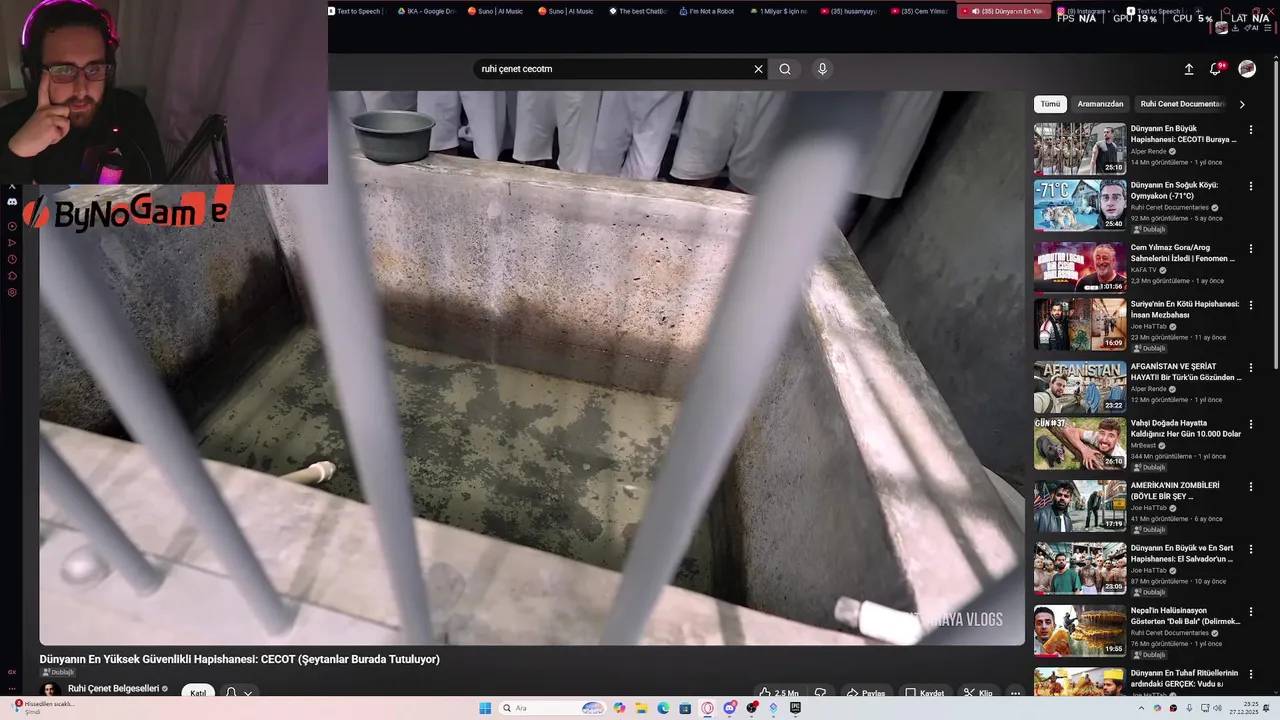The width and height of the screenshot is (1280, 720).
Task: Open thumbnail of CECOT Buraya video
Action: tap(1080, 149)
